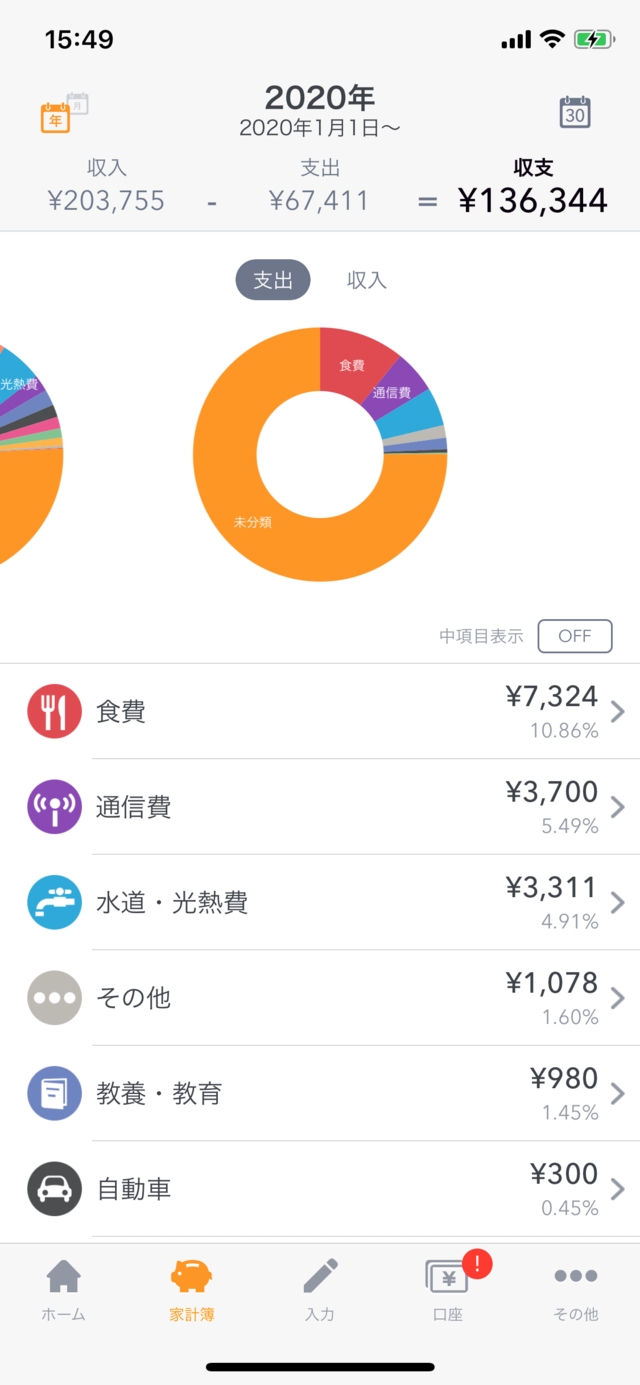Image resolution: width=640 pixels, height=1385 pixels.
Task: Tap the day-30 calendar icon
Action: tap(575, 112)
